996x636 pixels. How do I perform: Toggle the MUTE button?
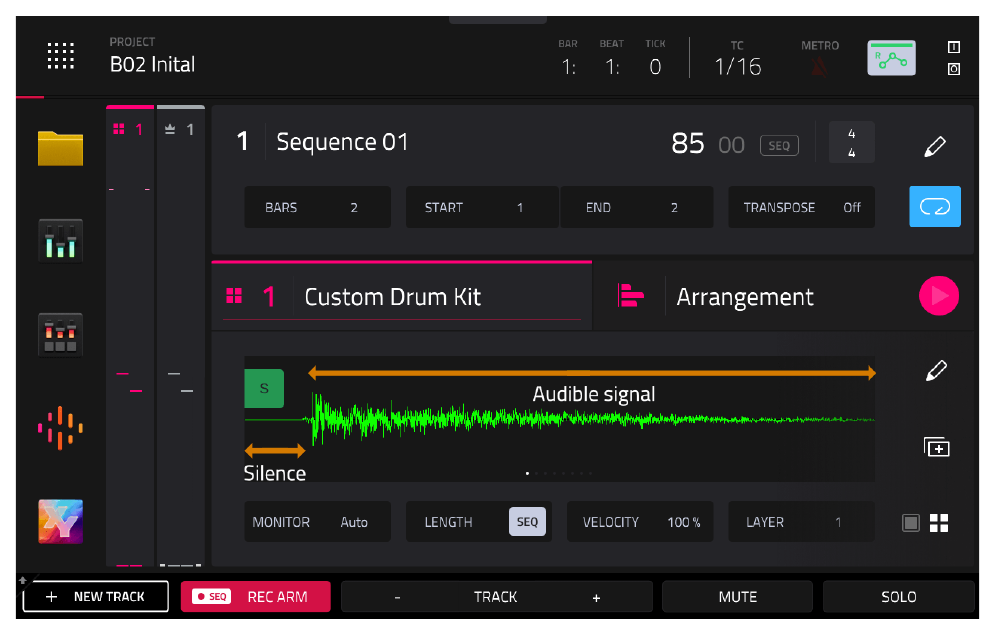point(737,597)
